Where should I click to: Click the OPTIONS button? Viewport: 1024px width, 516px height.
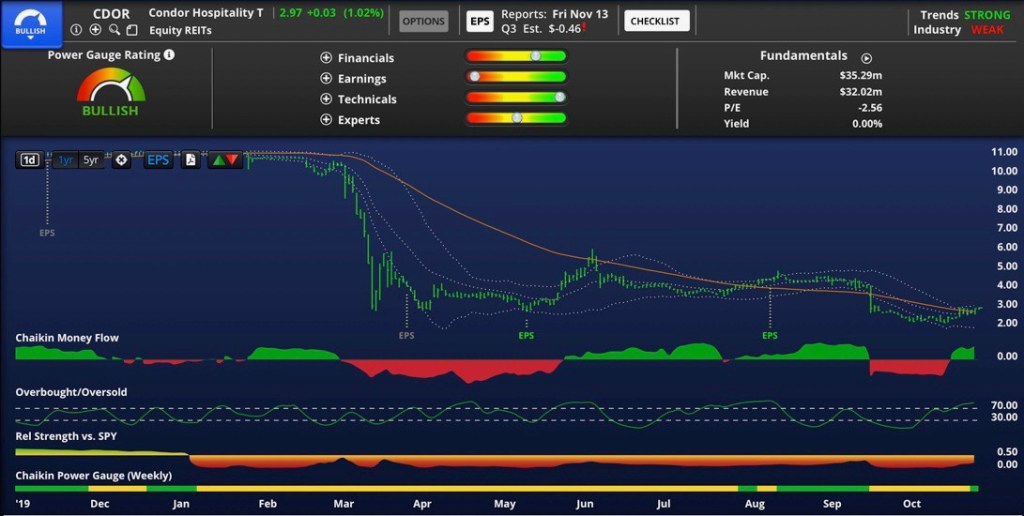coord(423,21)
